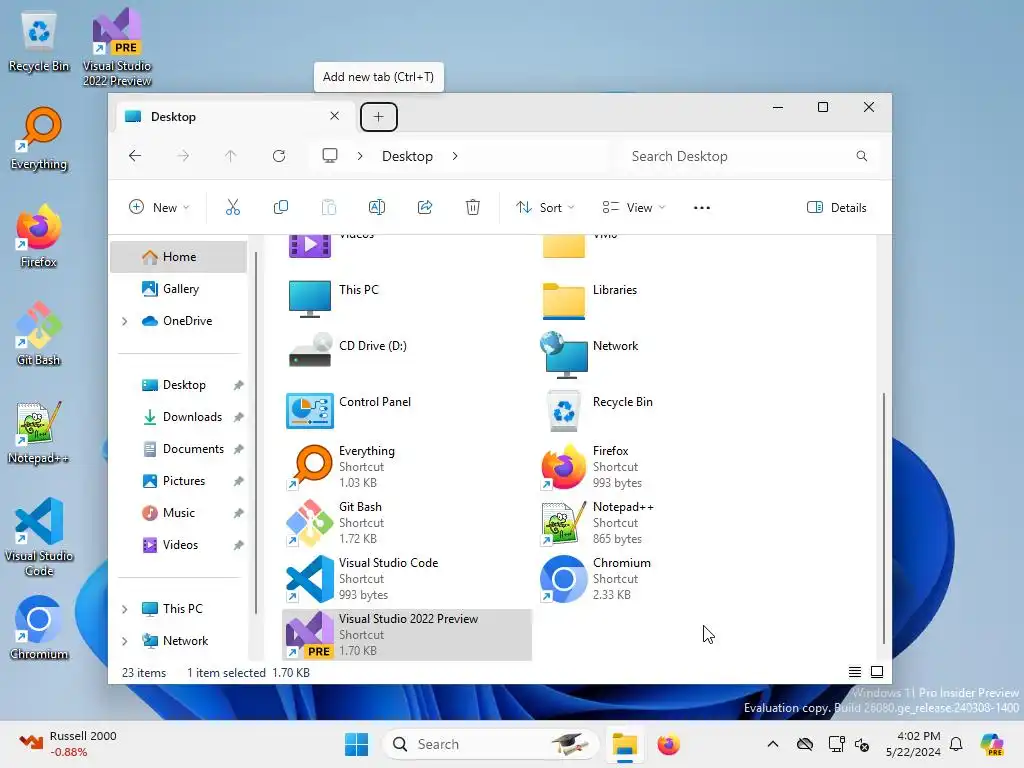Switch to large thumbnails view icon

877,672
